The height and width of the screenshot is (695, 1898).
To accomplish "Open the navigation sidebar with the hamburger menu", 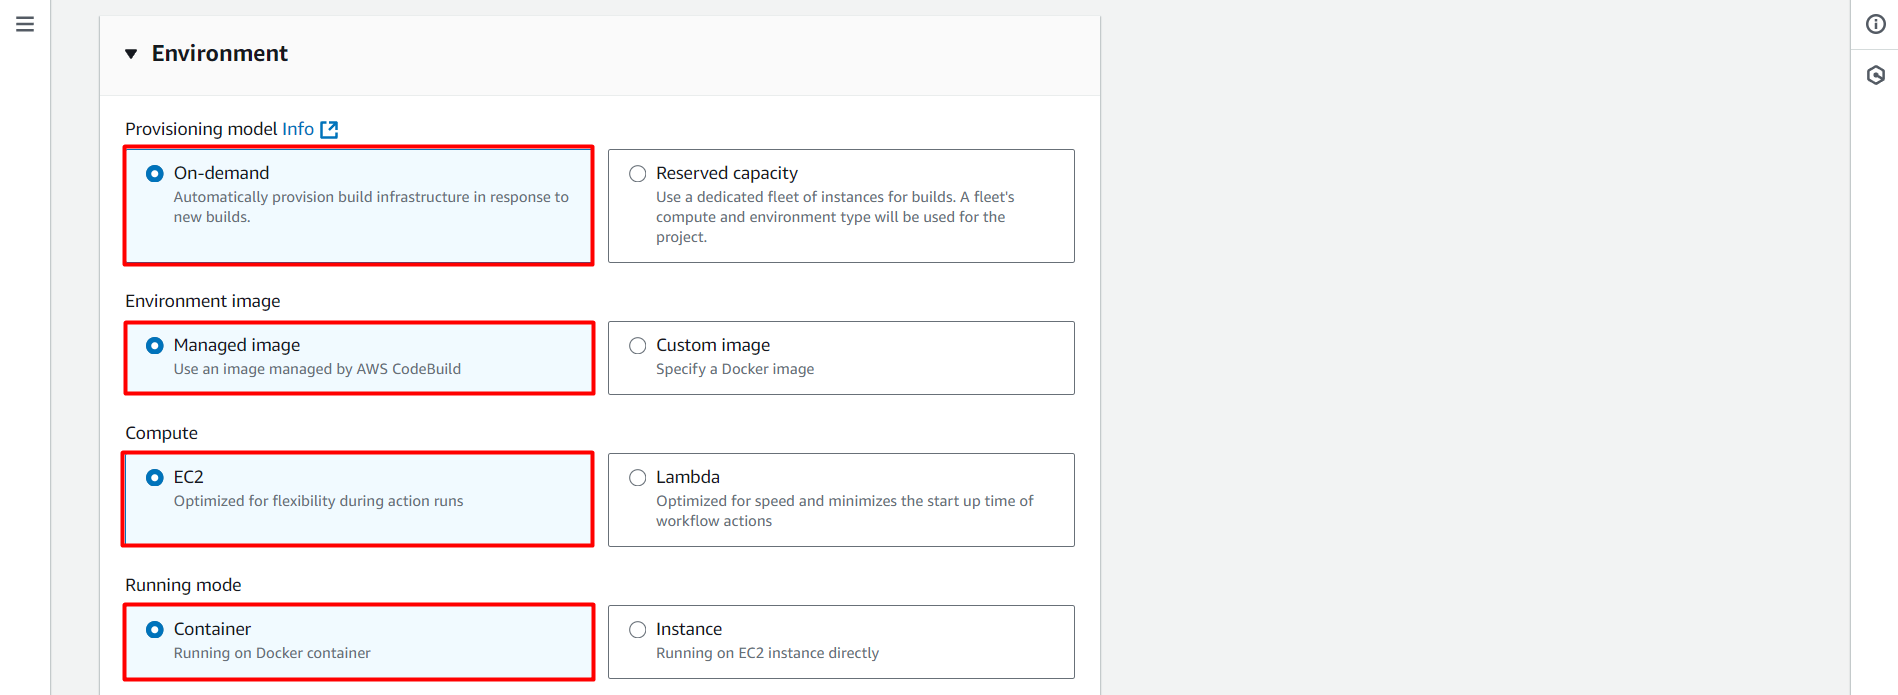I will (25, 24).
